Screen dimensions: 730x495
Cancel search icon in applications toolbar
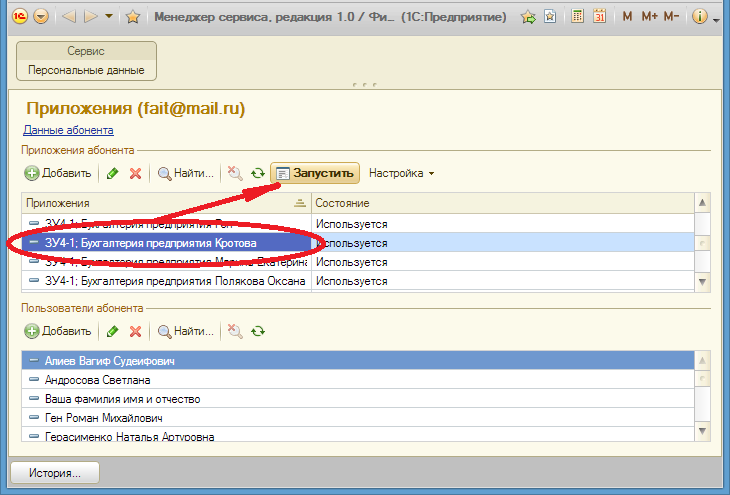tap(235, 173)
